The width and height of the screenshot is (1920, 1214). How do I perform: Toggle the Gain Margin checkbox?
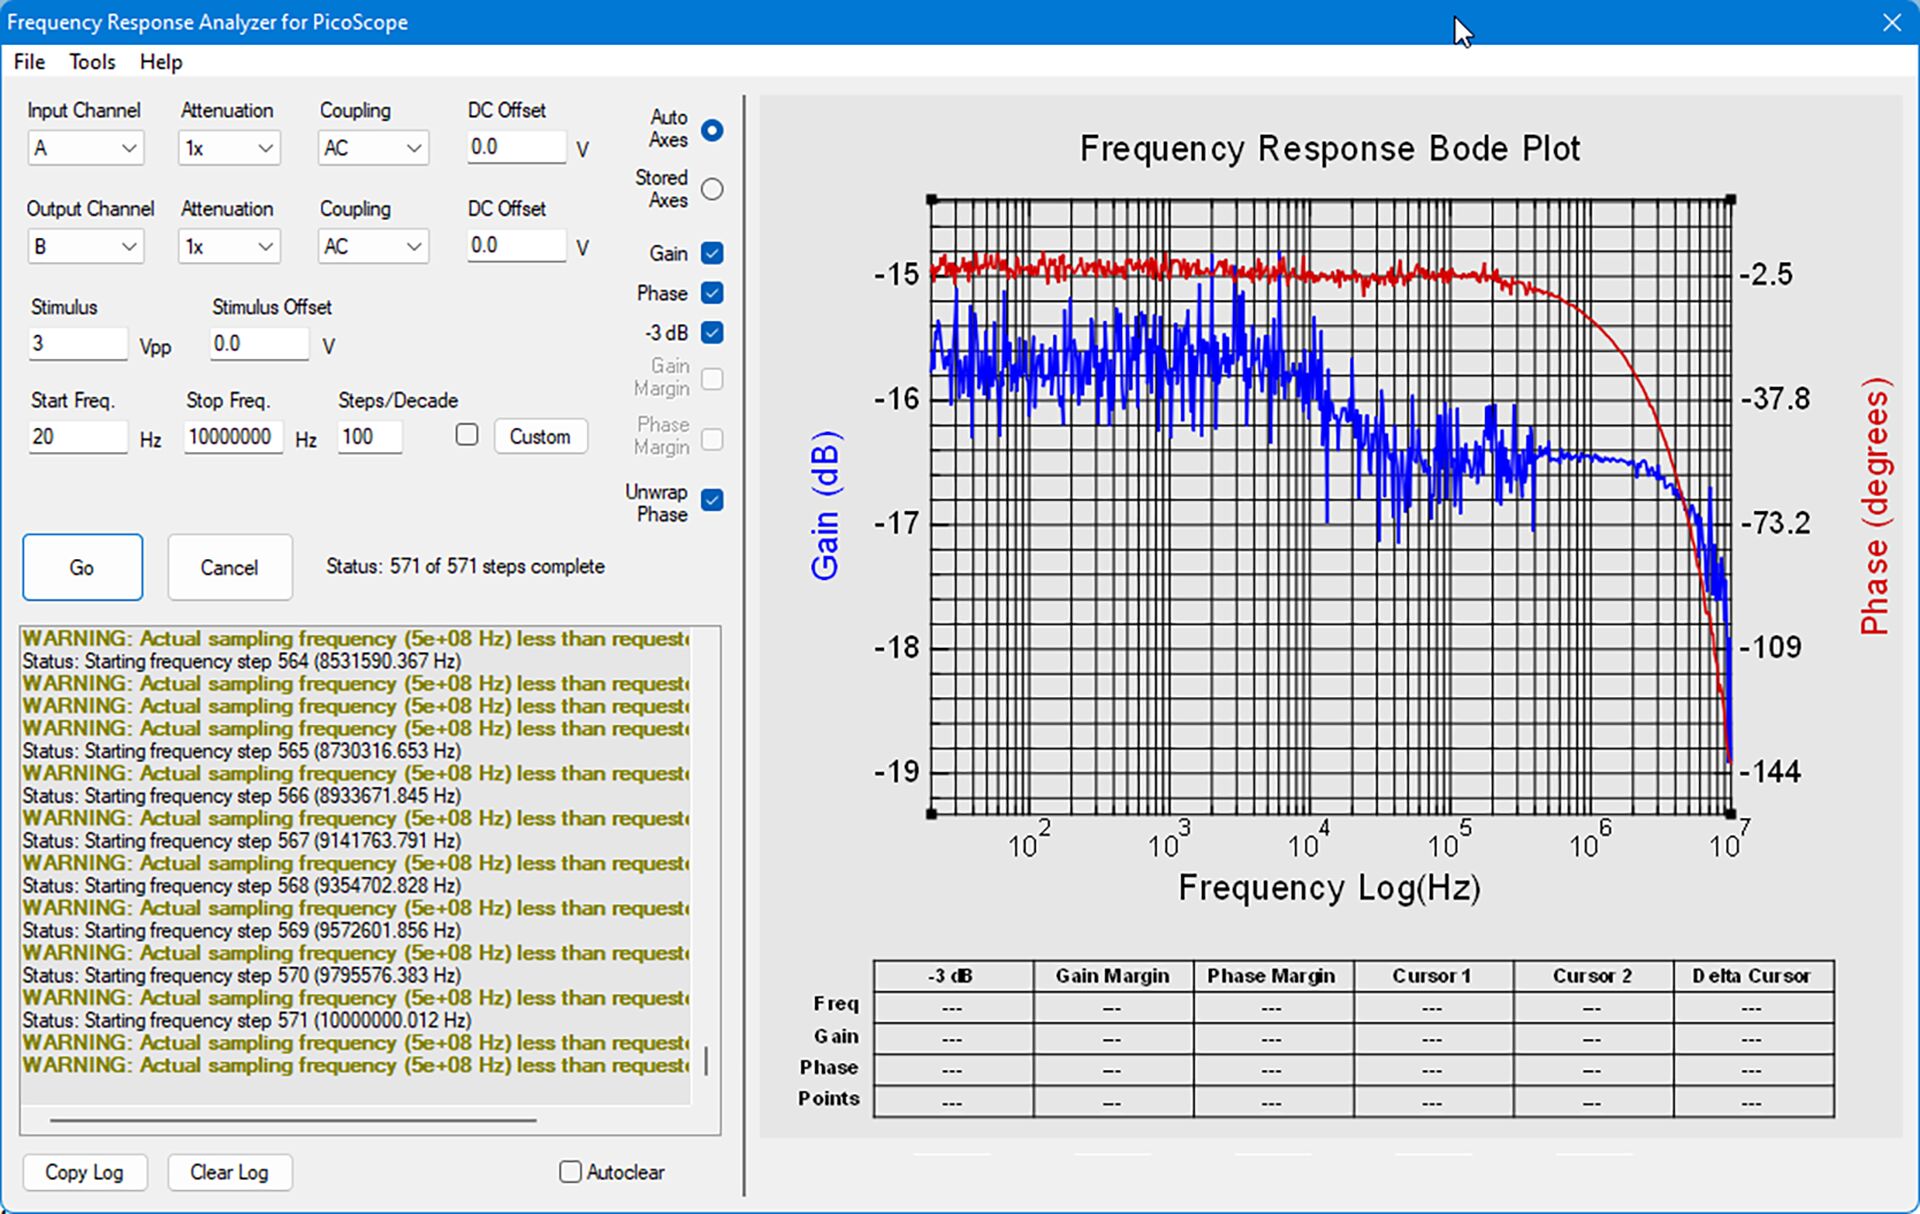[x=712, y=379]
